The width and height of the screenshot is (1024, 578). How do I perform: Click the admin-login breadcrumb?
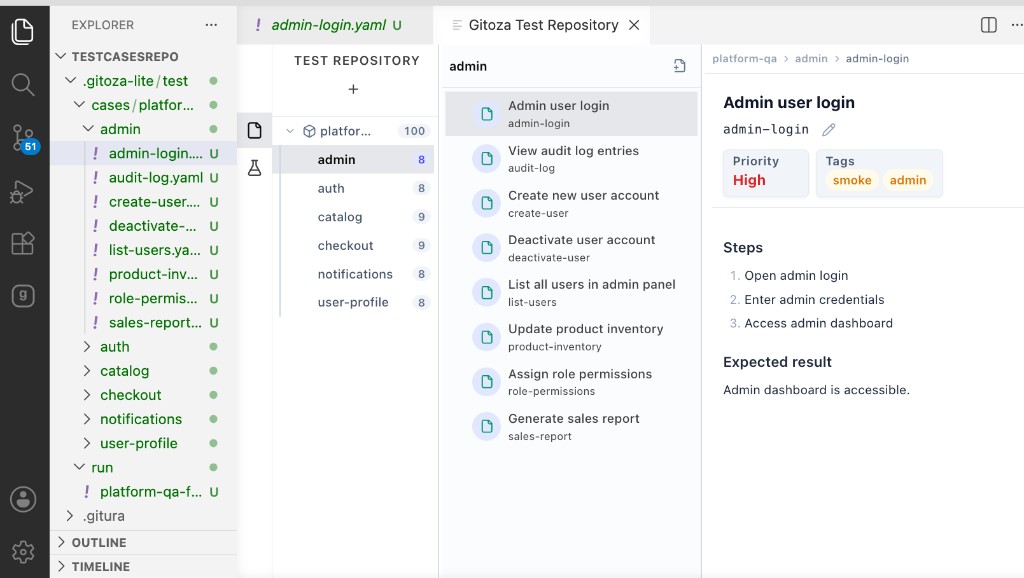pyautogui.click(x=877, y=59)
